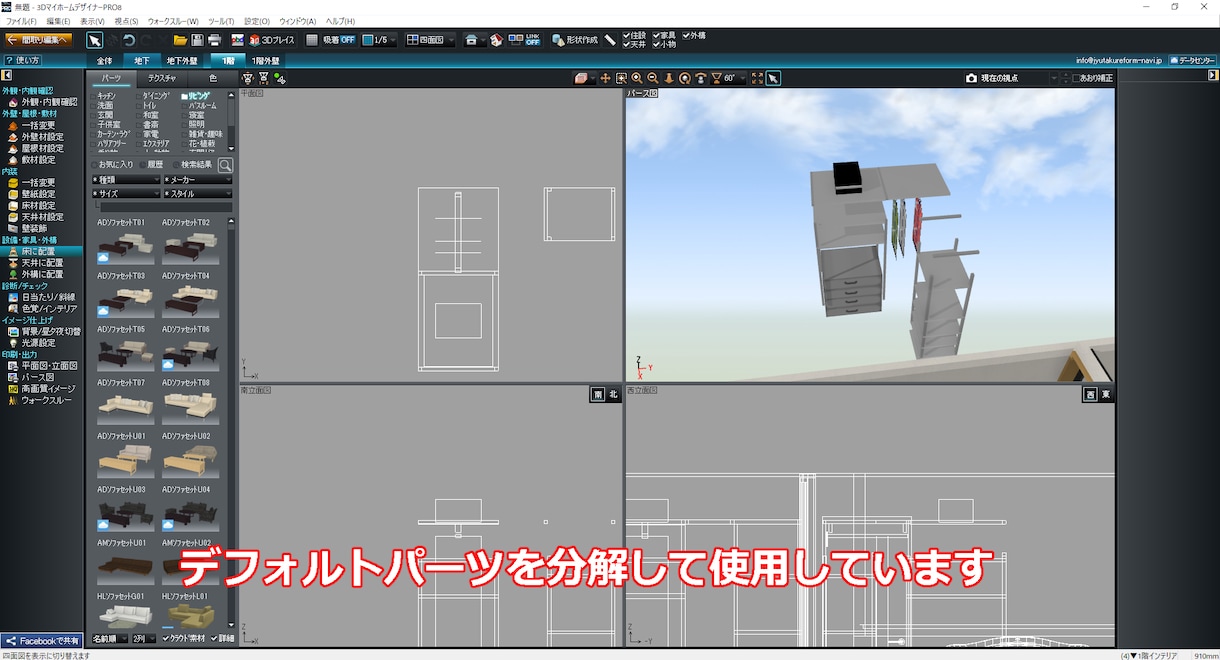
Task: Open the 四面図 view layout dropdown
Action: pyautogui.click(x=431, y=40)
